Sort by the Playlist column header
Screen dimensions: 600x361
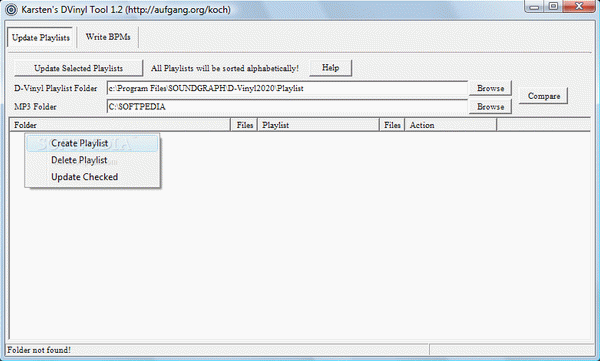319,125
